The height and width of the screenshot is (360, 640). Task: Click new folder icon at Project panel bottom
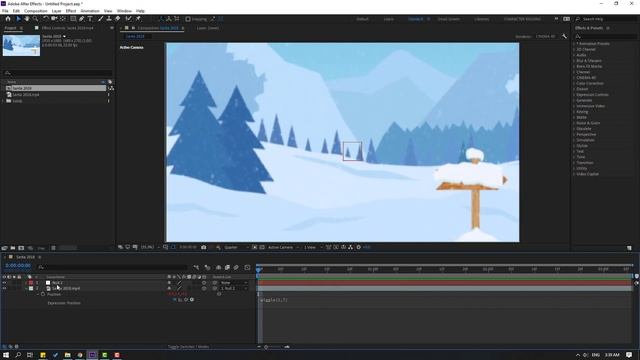13,248
